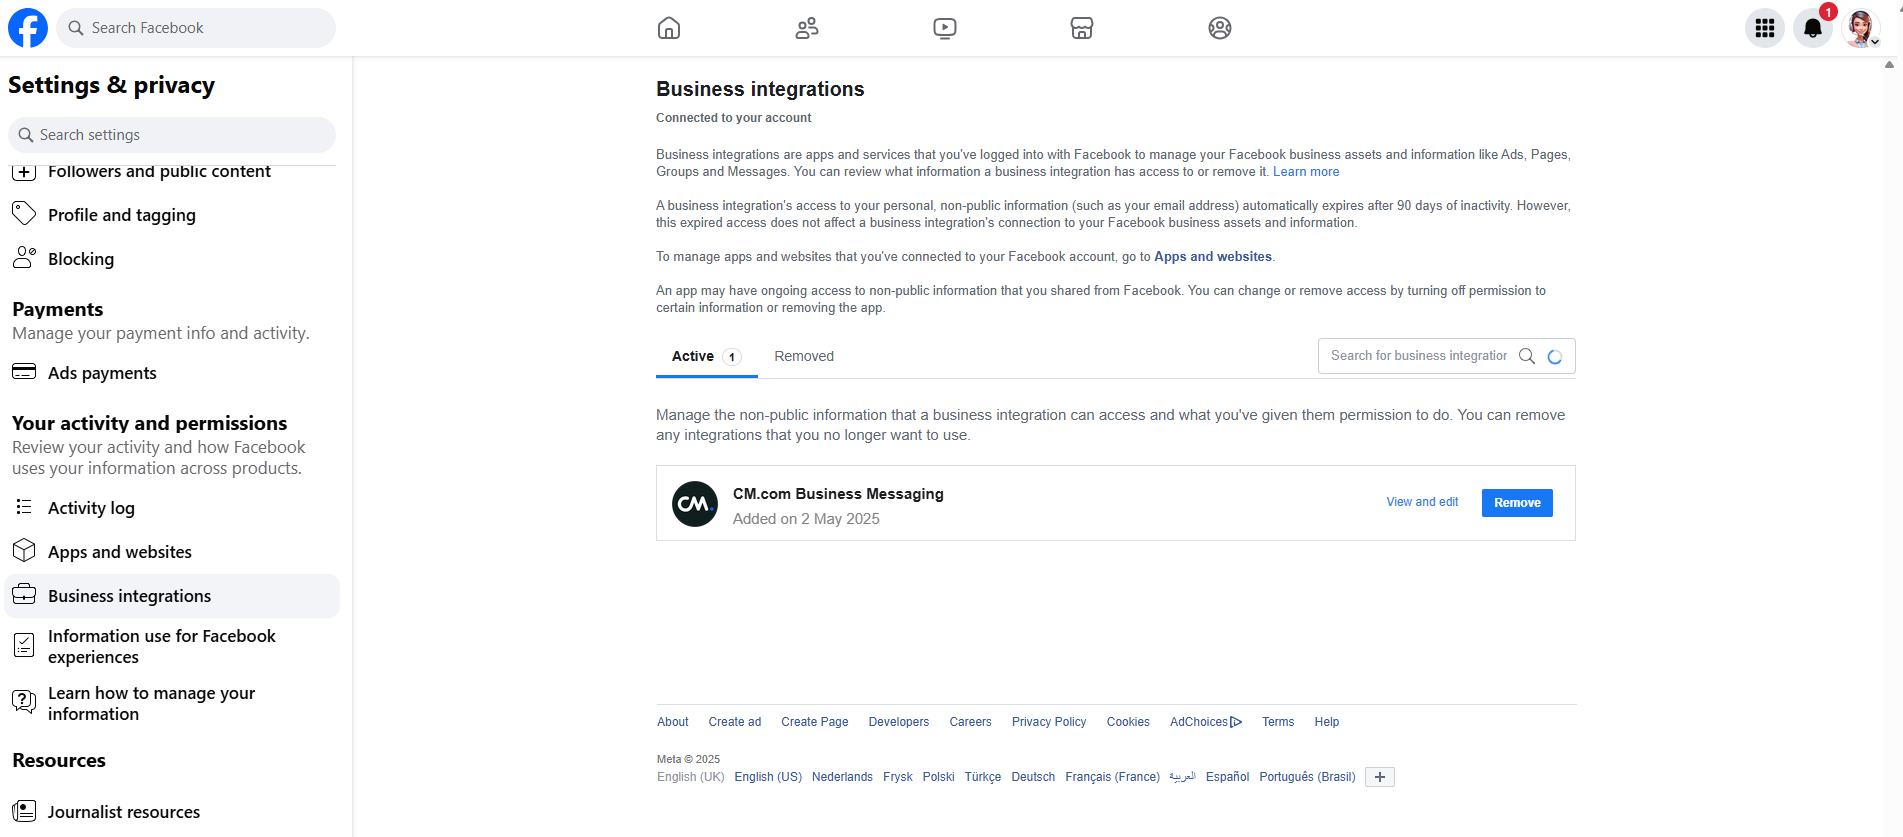The width and height of the screenshot is (1903, 837).
Task: Open the apps grid menu
Action: (x=1765, y=28)
